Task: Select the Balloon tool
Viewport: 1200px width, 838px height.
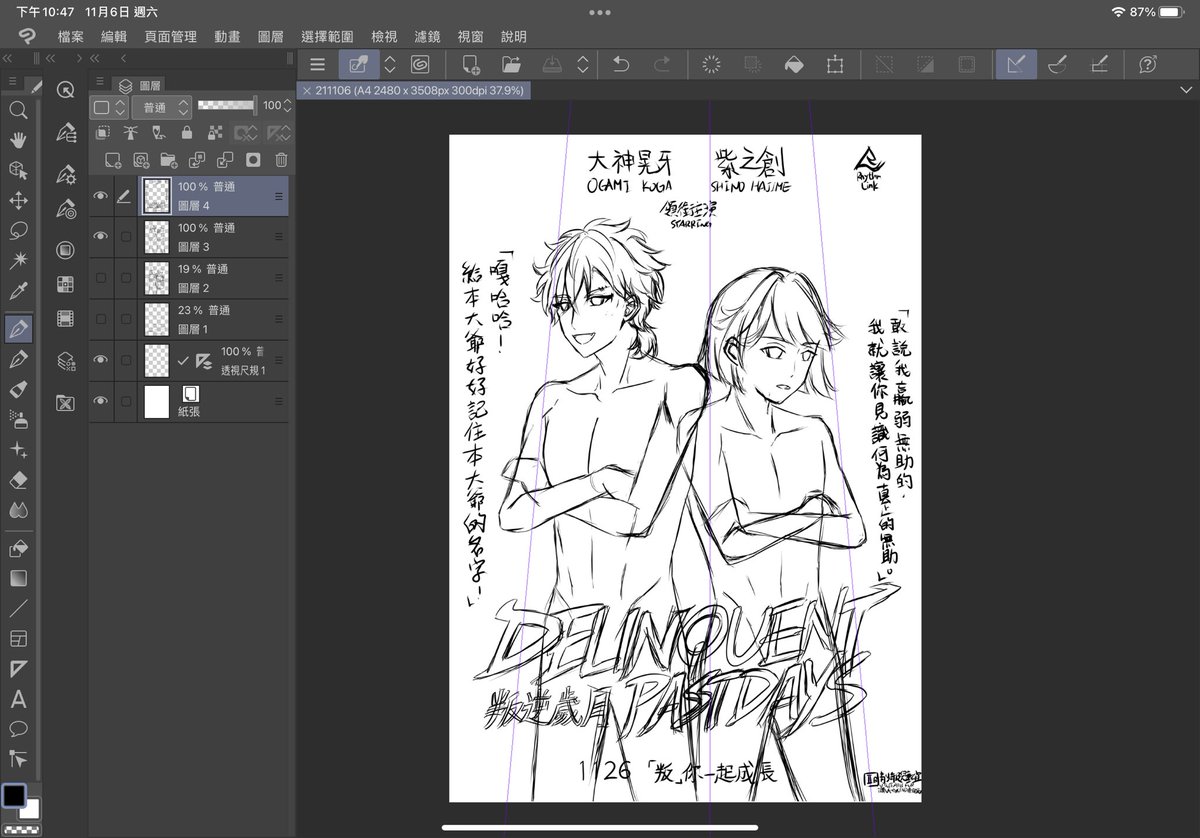Action: [18, 728]
